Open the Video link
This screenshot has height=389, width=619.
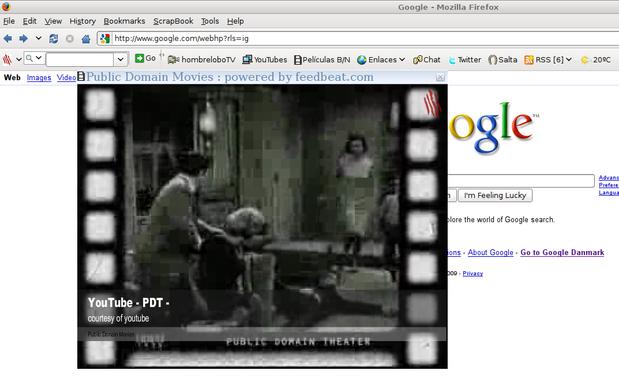(66, 78)
